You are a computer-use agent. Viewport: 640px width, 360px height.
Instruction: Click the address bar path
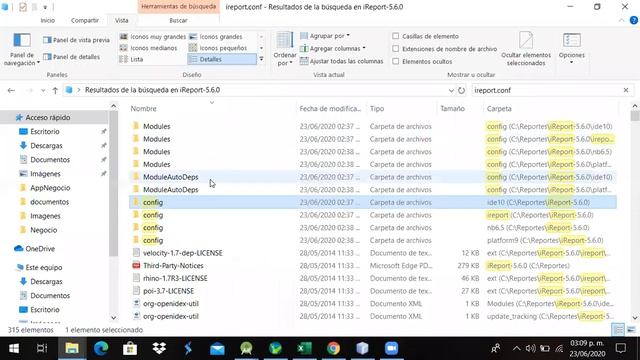(152, 90)
